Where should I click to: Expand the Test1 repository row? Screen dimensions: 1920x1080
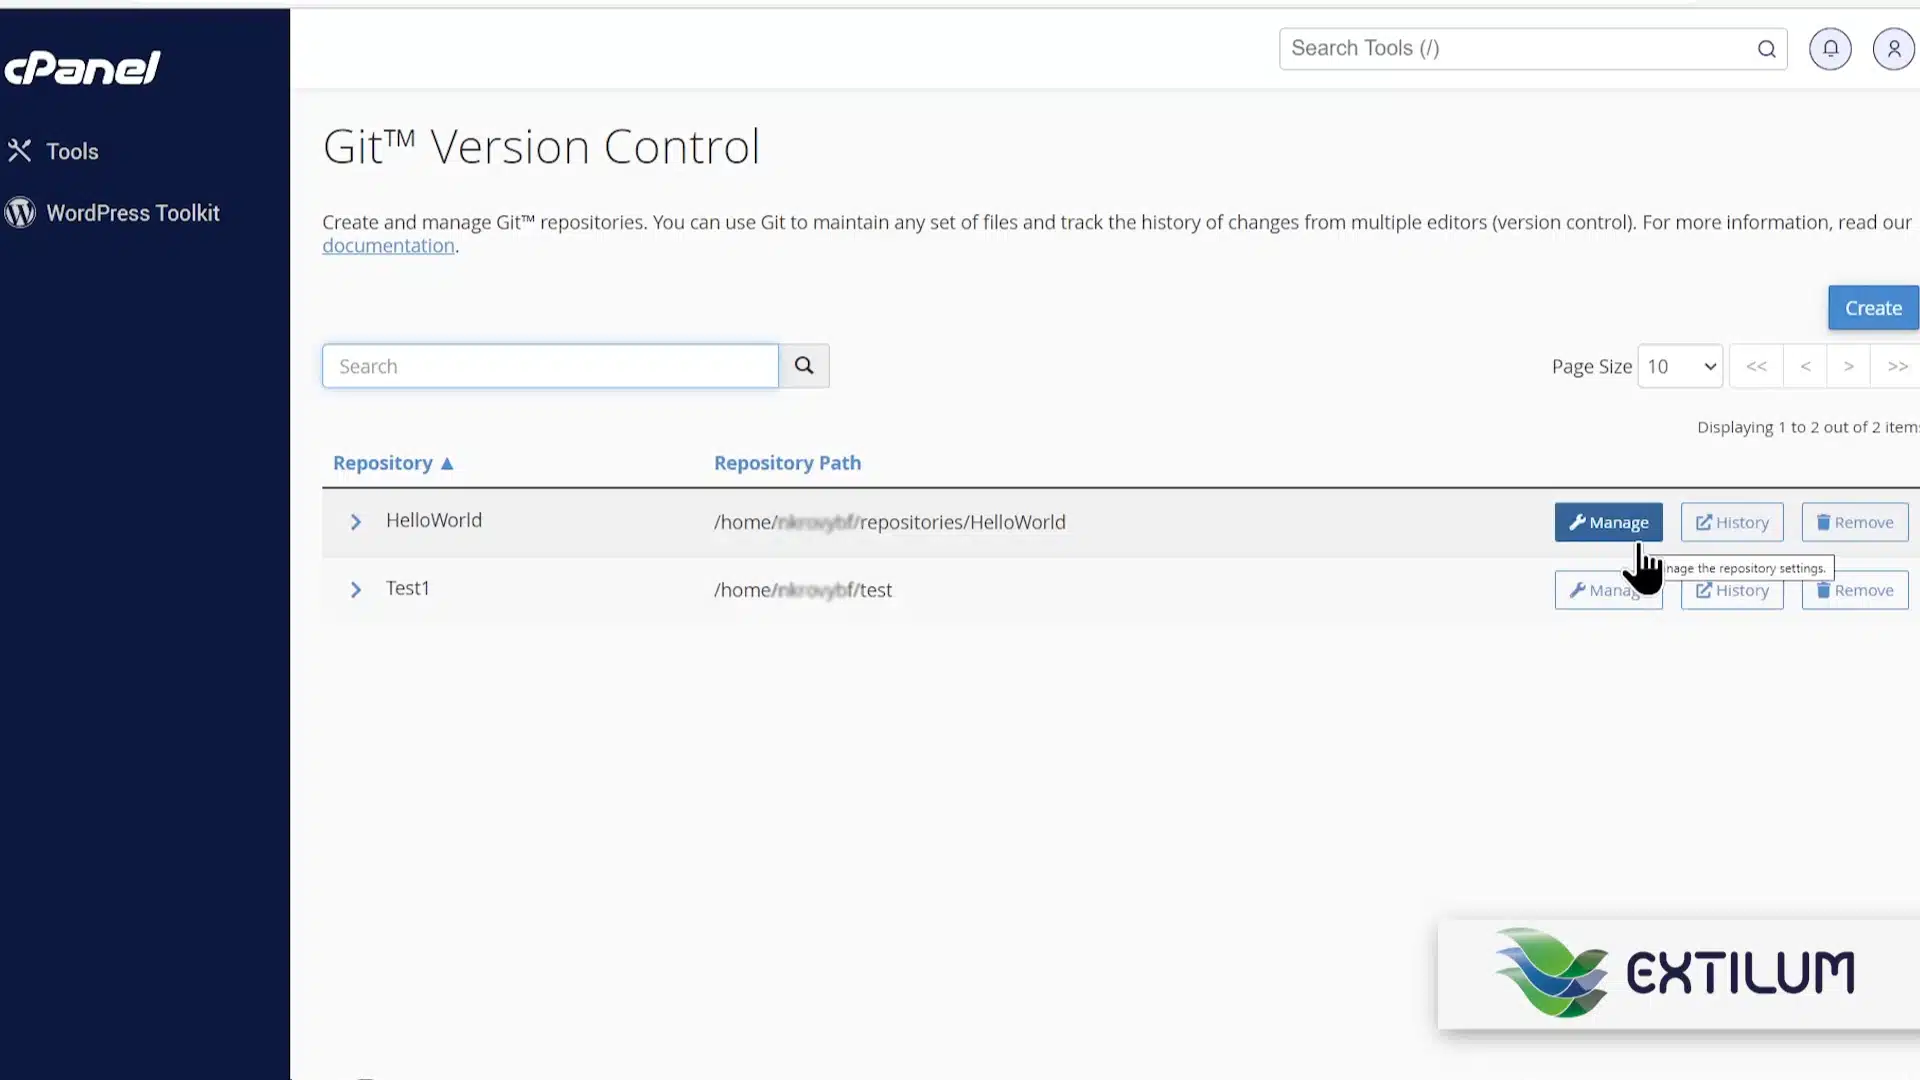click(356, 590)
